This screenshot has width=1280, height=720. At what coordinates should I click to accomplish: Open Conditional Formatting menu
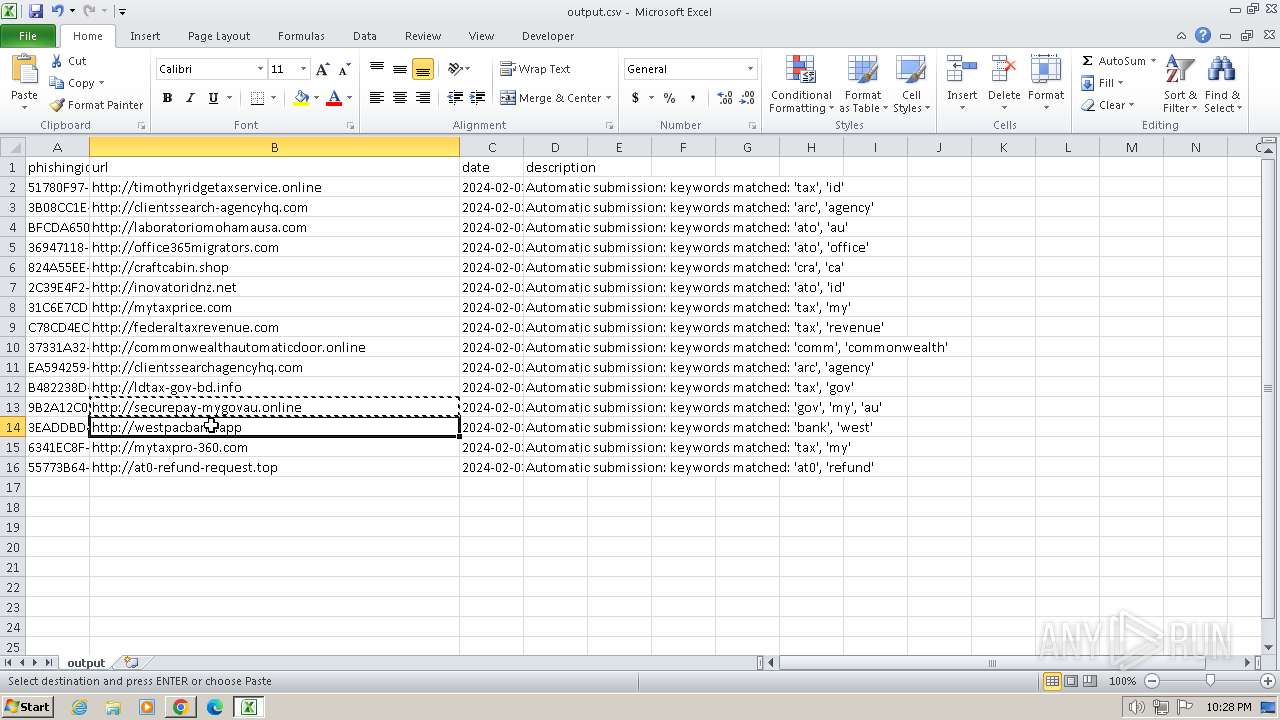click(x=801, y=85)
